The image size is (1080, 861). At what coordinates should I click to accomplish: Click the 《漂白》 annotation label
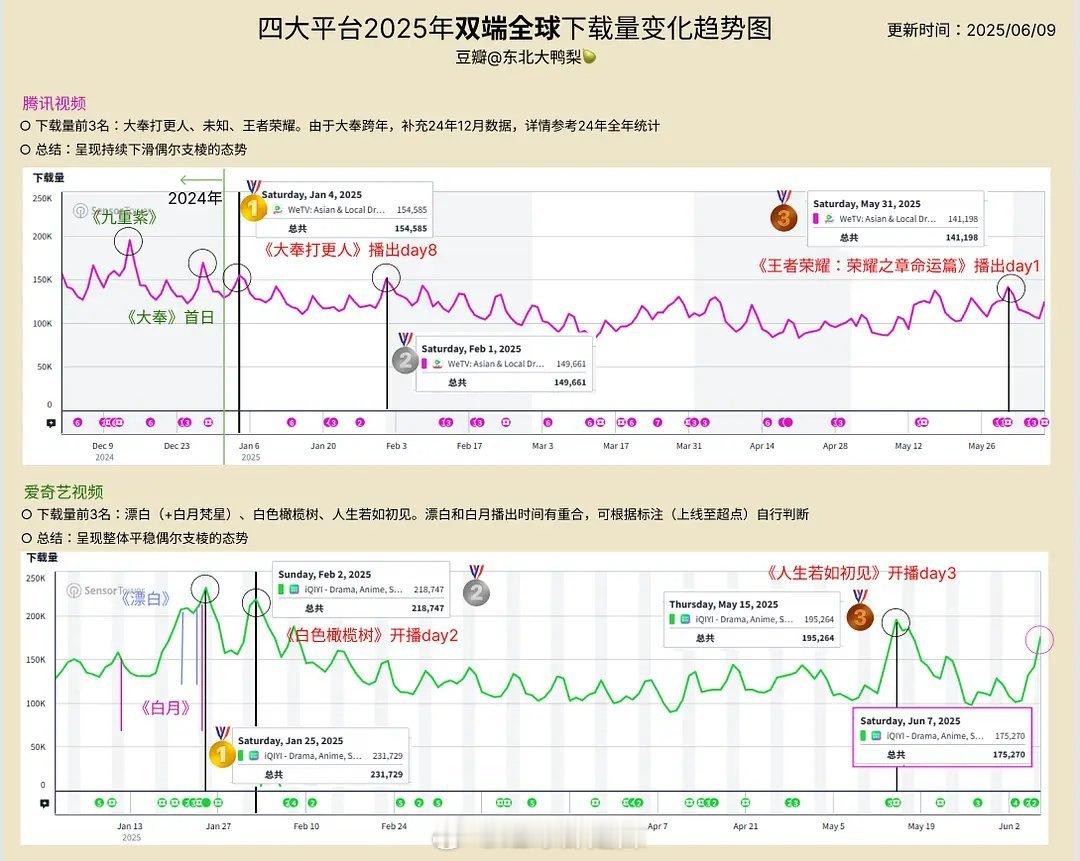(x=145, y=598)
